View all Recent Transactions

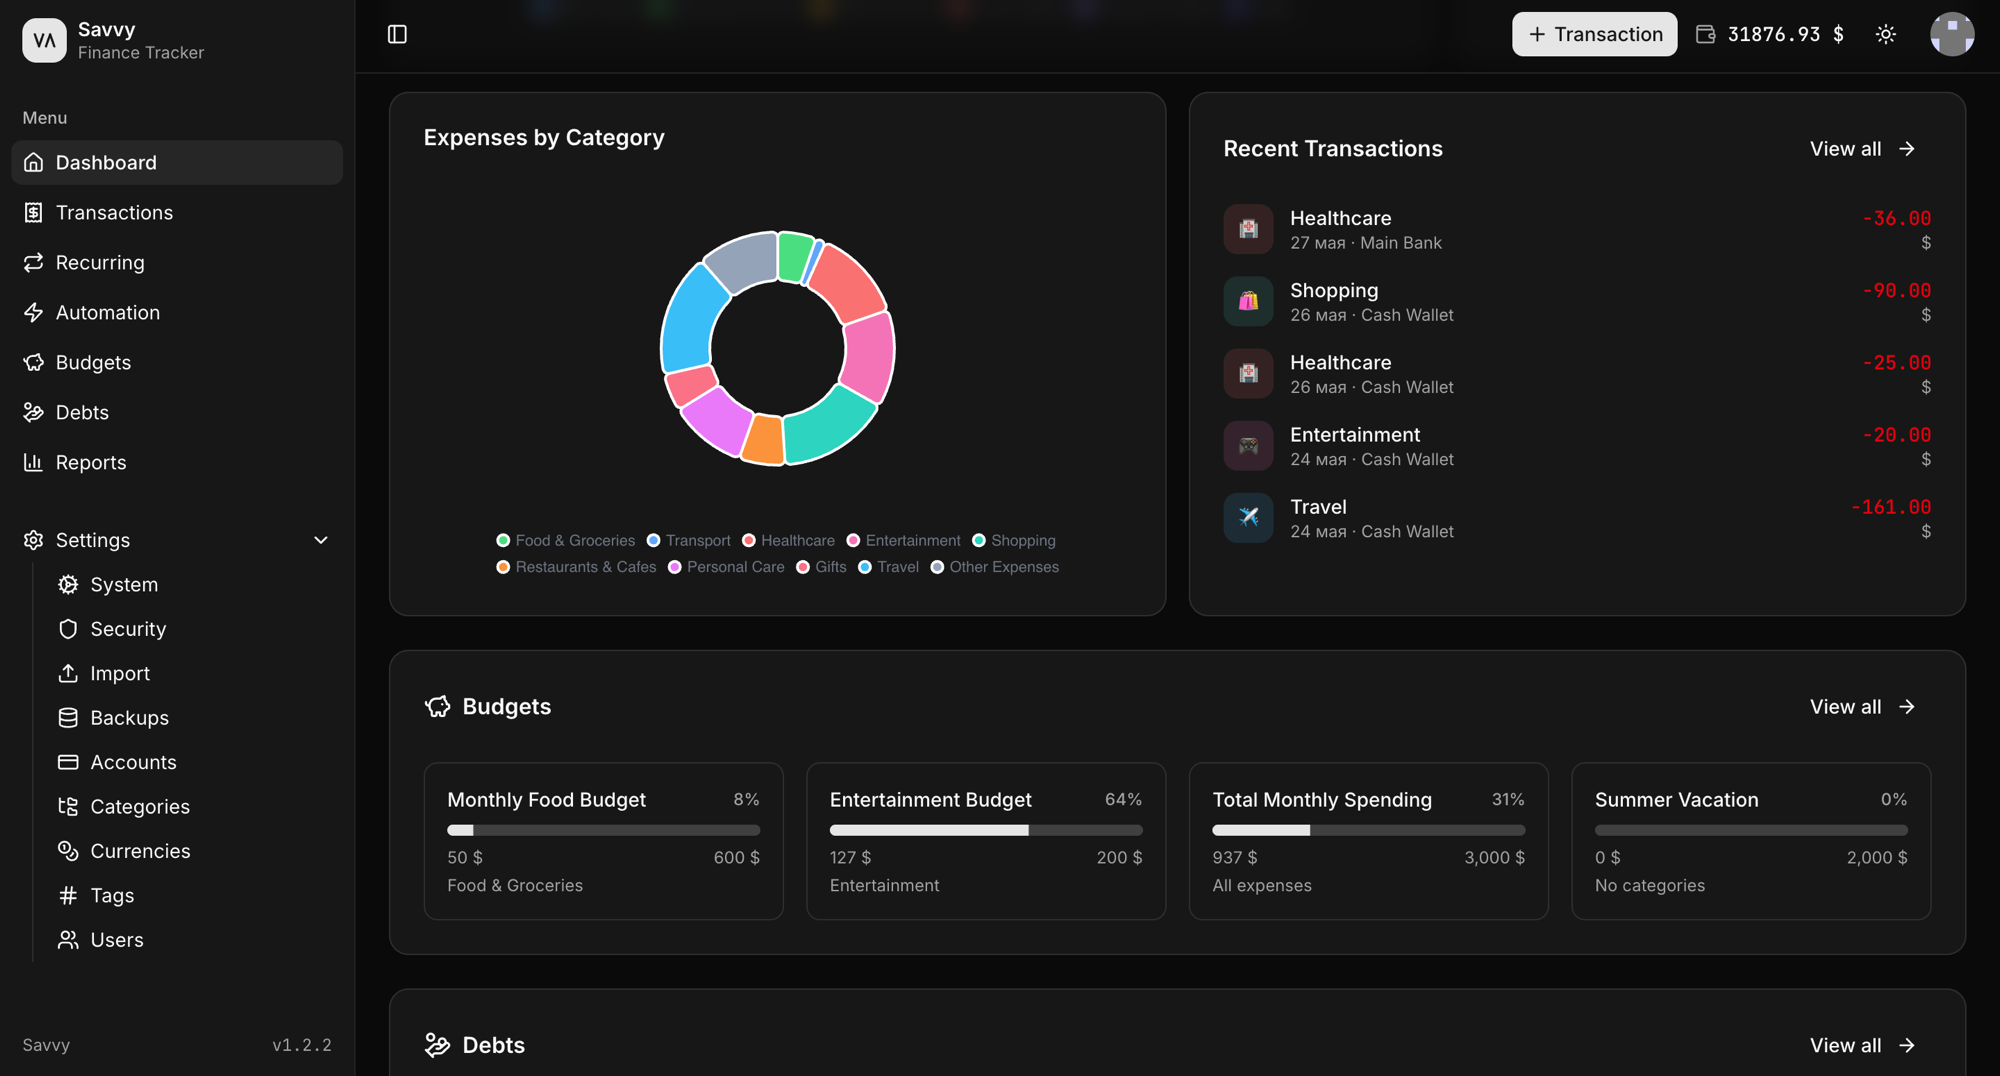coord(1862,148)
